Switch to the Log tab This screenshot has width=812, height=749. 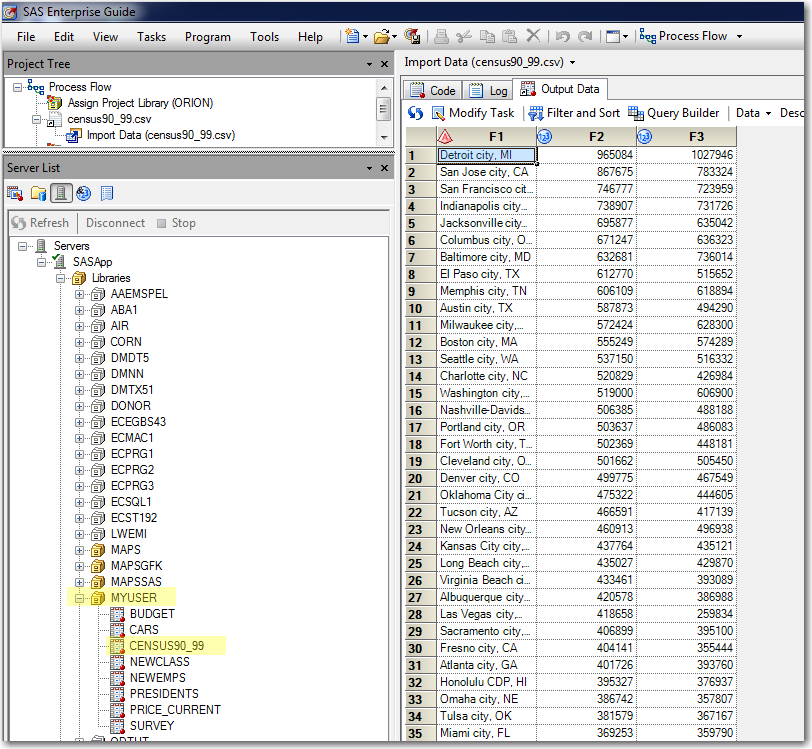pos(488,90)
